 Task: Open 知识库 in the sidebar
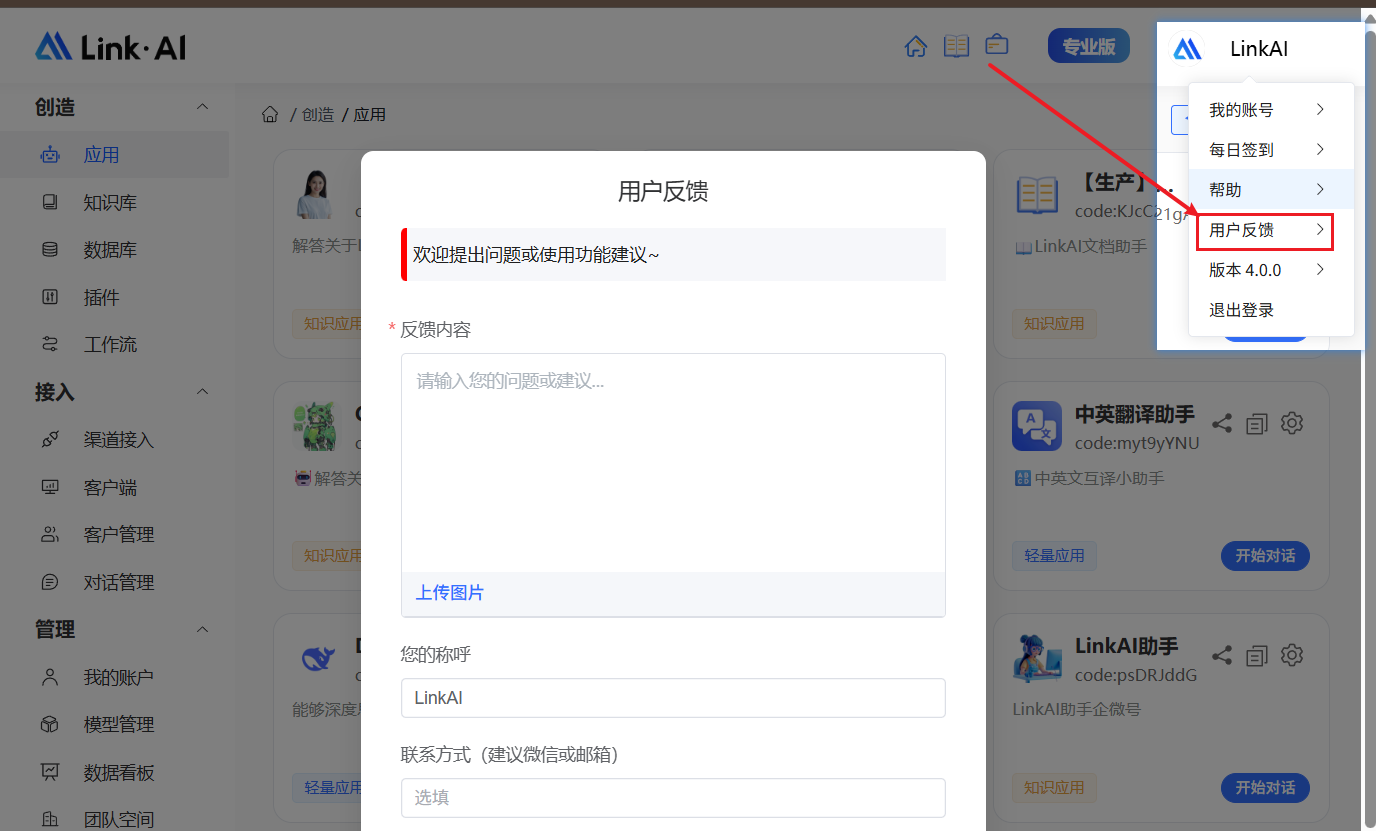click(110, 203)
